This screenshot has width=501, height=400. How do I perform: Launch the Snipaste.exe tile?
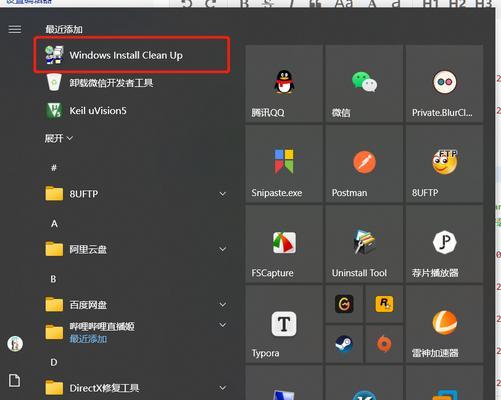click(284, 164)
